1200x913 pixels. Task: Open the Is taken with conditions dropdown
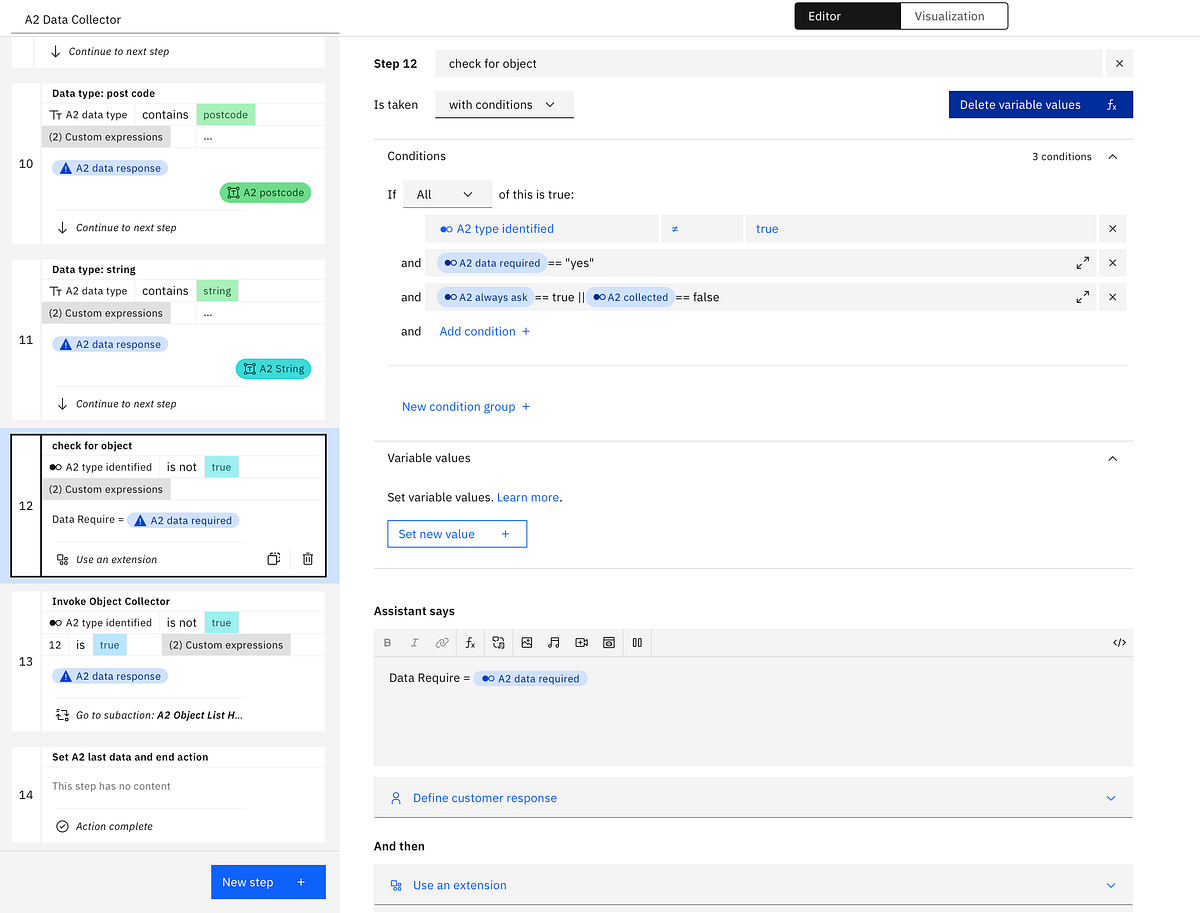(x=504, y=105)
